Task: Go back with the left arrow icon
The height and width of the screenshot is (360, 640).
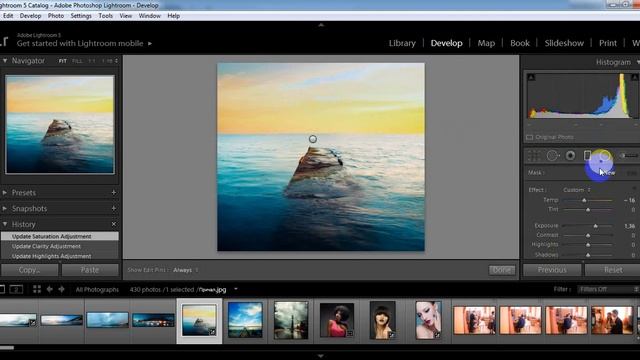Action: click(x=49, y=289)
